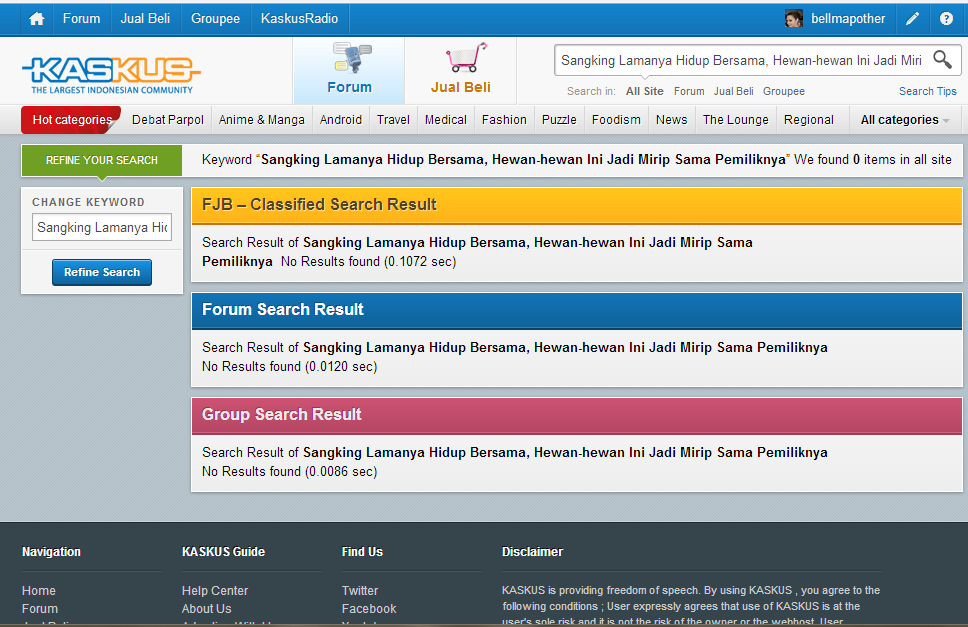The image size is (968, 627).
Task: Click the KASKUS logo
Action: 111,75
